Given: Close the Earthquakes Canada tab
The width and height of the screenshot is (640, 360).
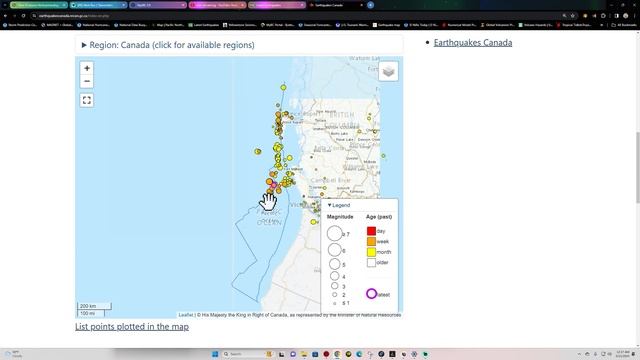Looking at the screenshot, I should pos(361,5).
